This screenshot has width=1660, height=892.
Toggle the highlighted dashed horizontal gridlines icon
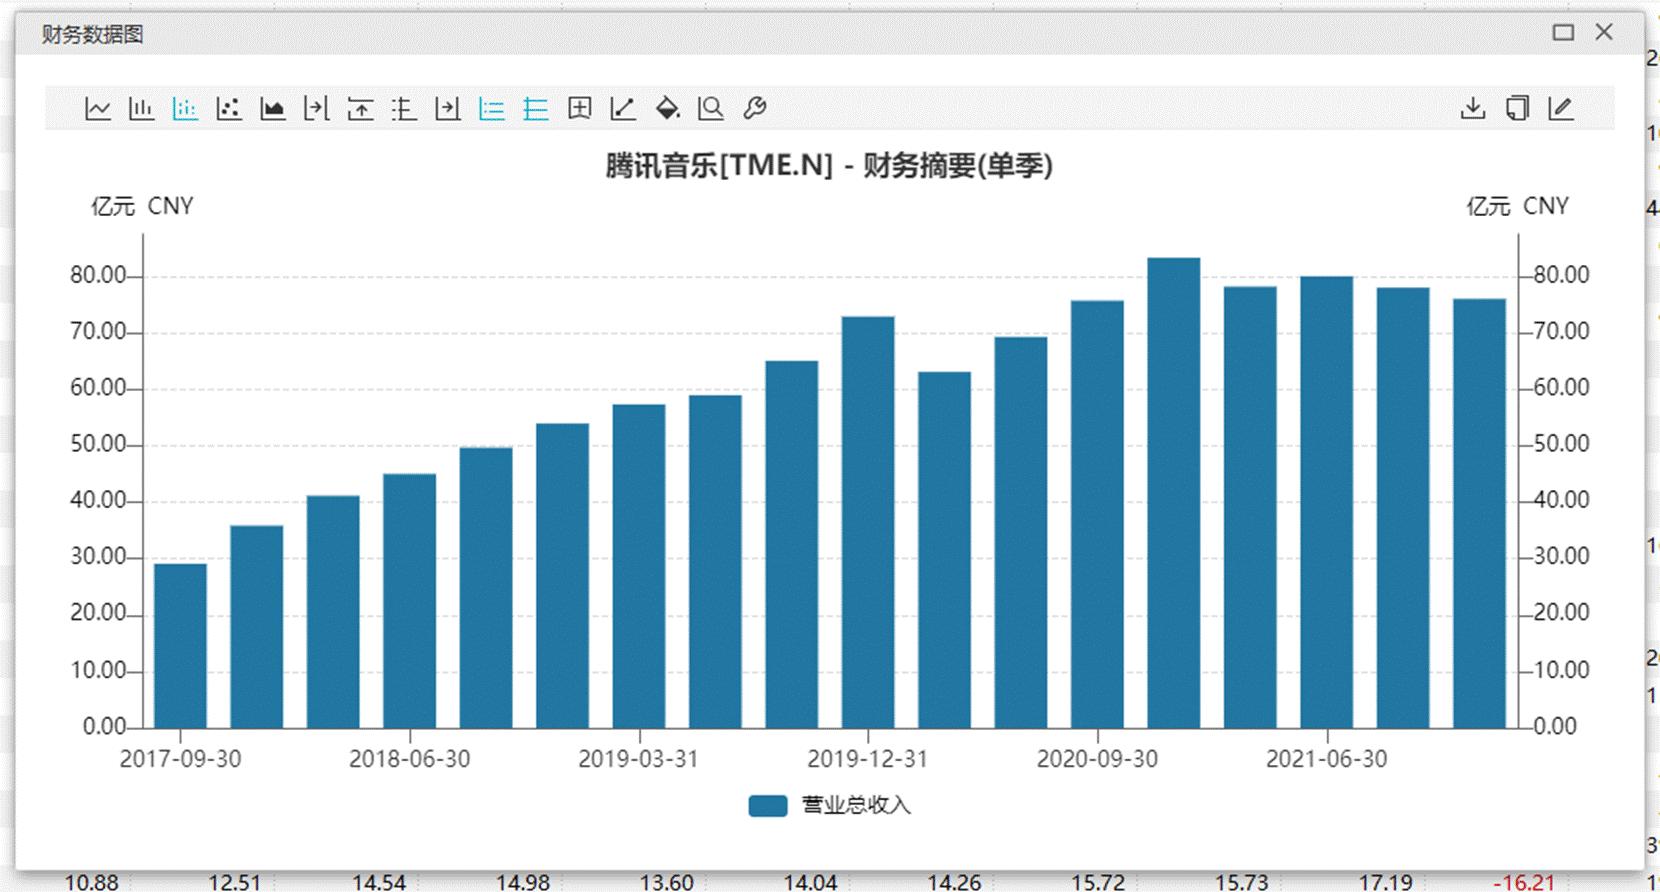pyautogui.click(x=492, y=108)
